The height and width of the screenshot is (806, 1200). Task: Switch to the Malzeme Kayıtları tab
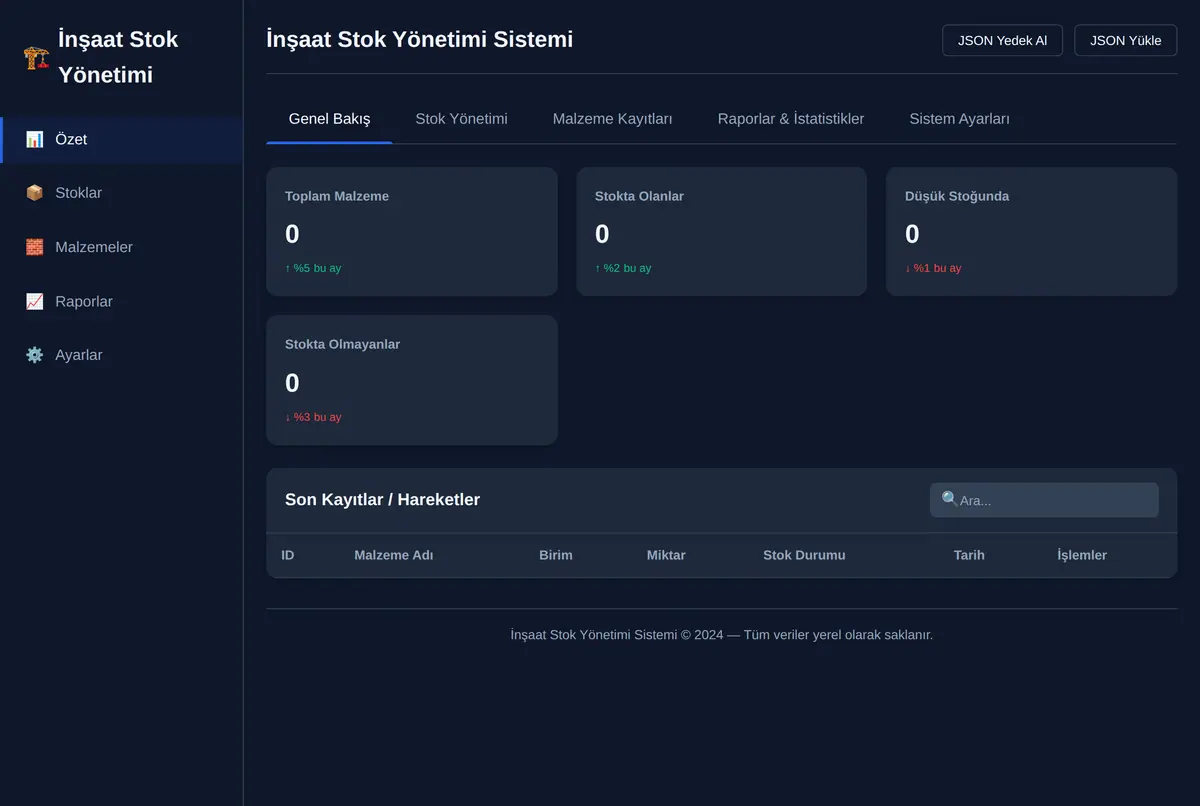click(x=612, y=119)
